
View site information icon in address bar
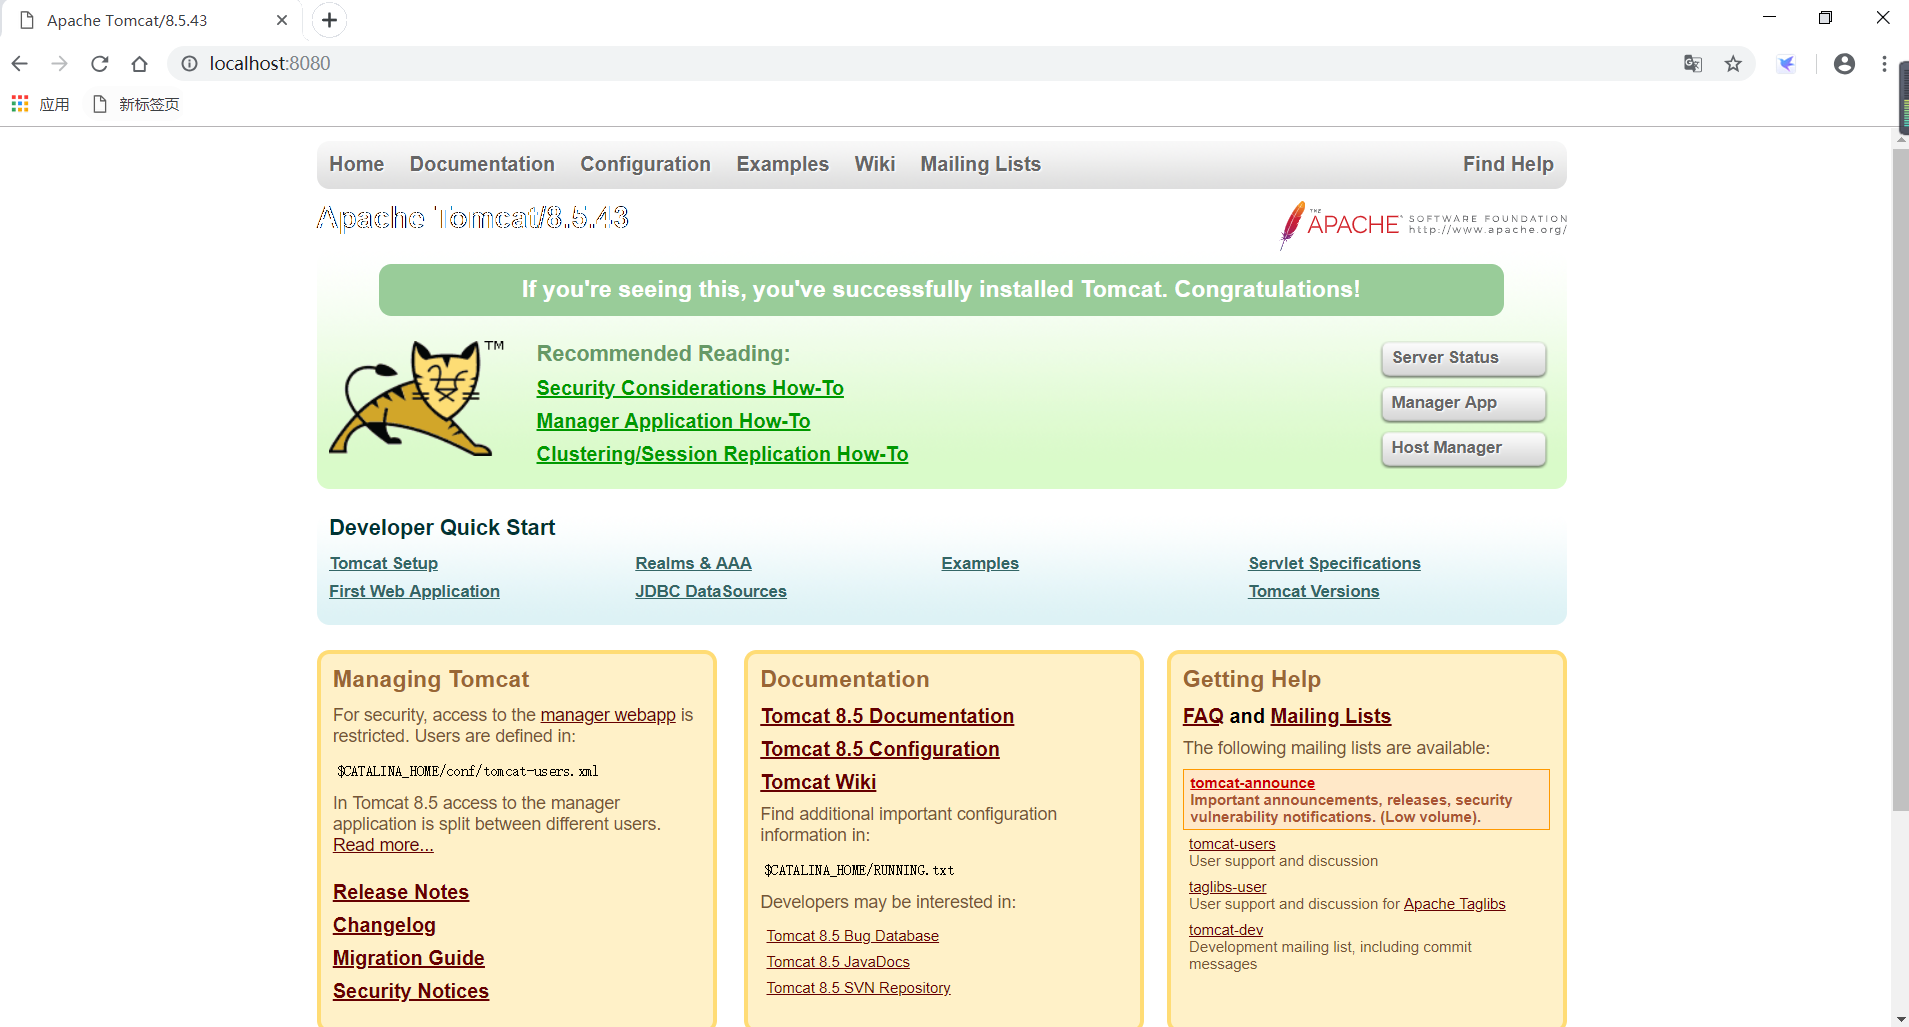coord(189,64)
